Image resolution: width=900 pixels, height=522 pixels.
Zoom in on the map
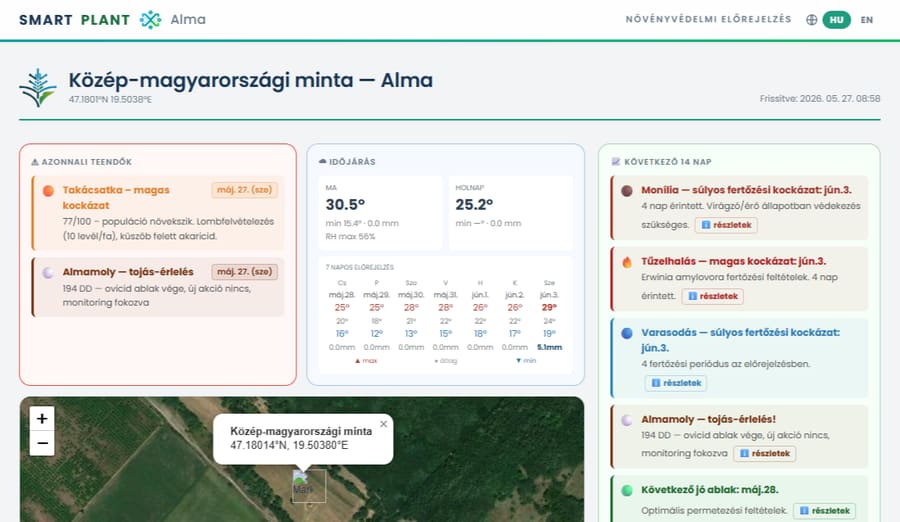point(42,419)
